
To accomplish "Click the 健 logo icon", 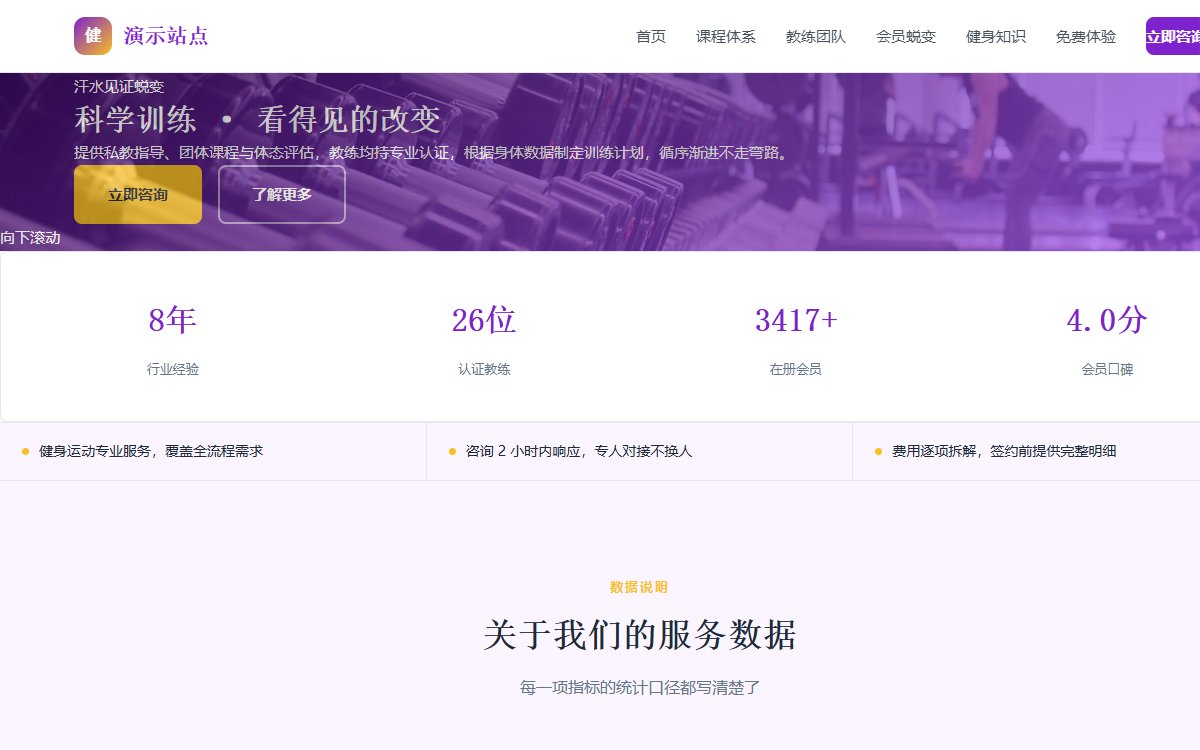I will tap(93, 36).
